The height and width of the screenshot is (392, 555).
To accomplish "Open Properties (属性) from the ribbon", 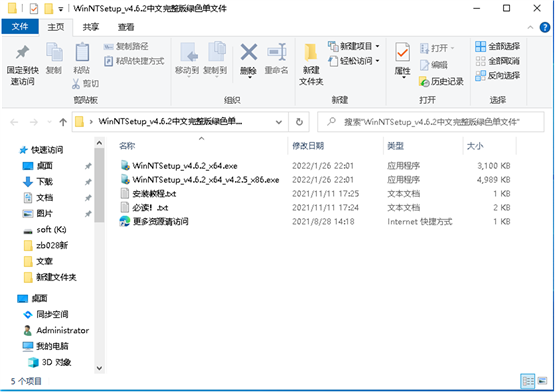I will (x=402, y=60).
